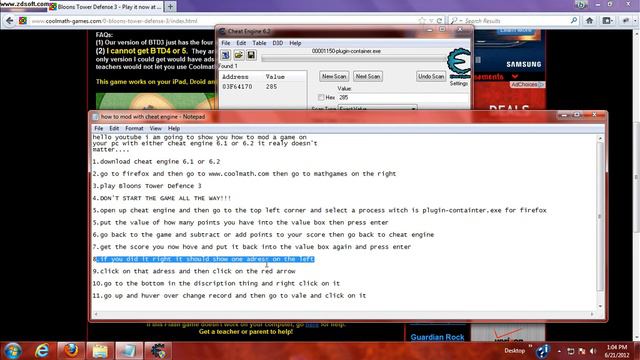Open Notepad Help menu
Screen dimensions: 640x360
coord(174,128)
